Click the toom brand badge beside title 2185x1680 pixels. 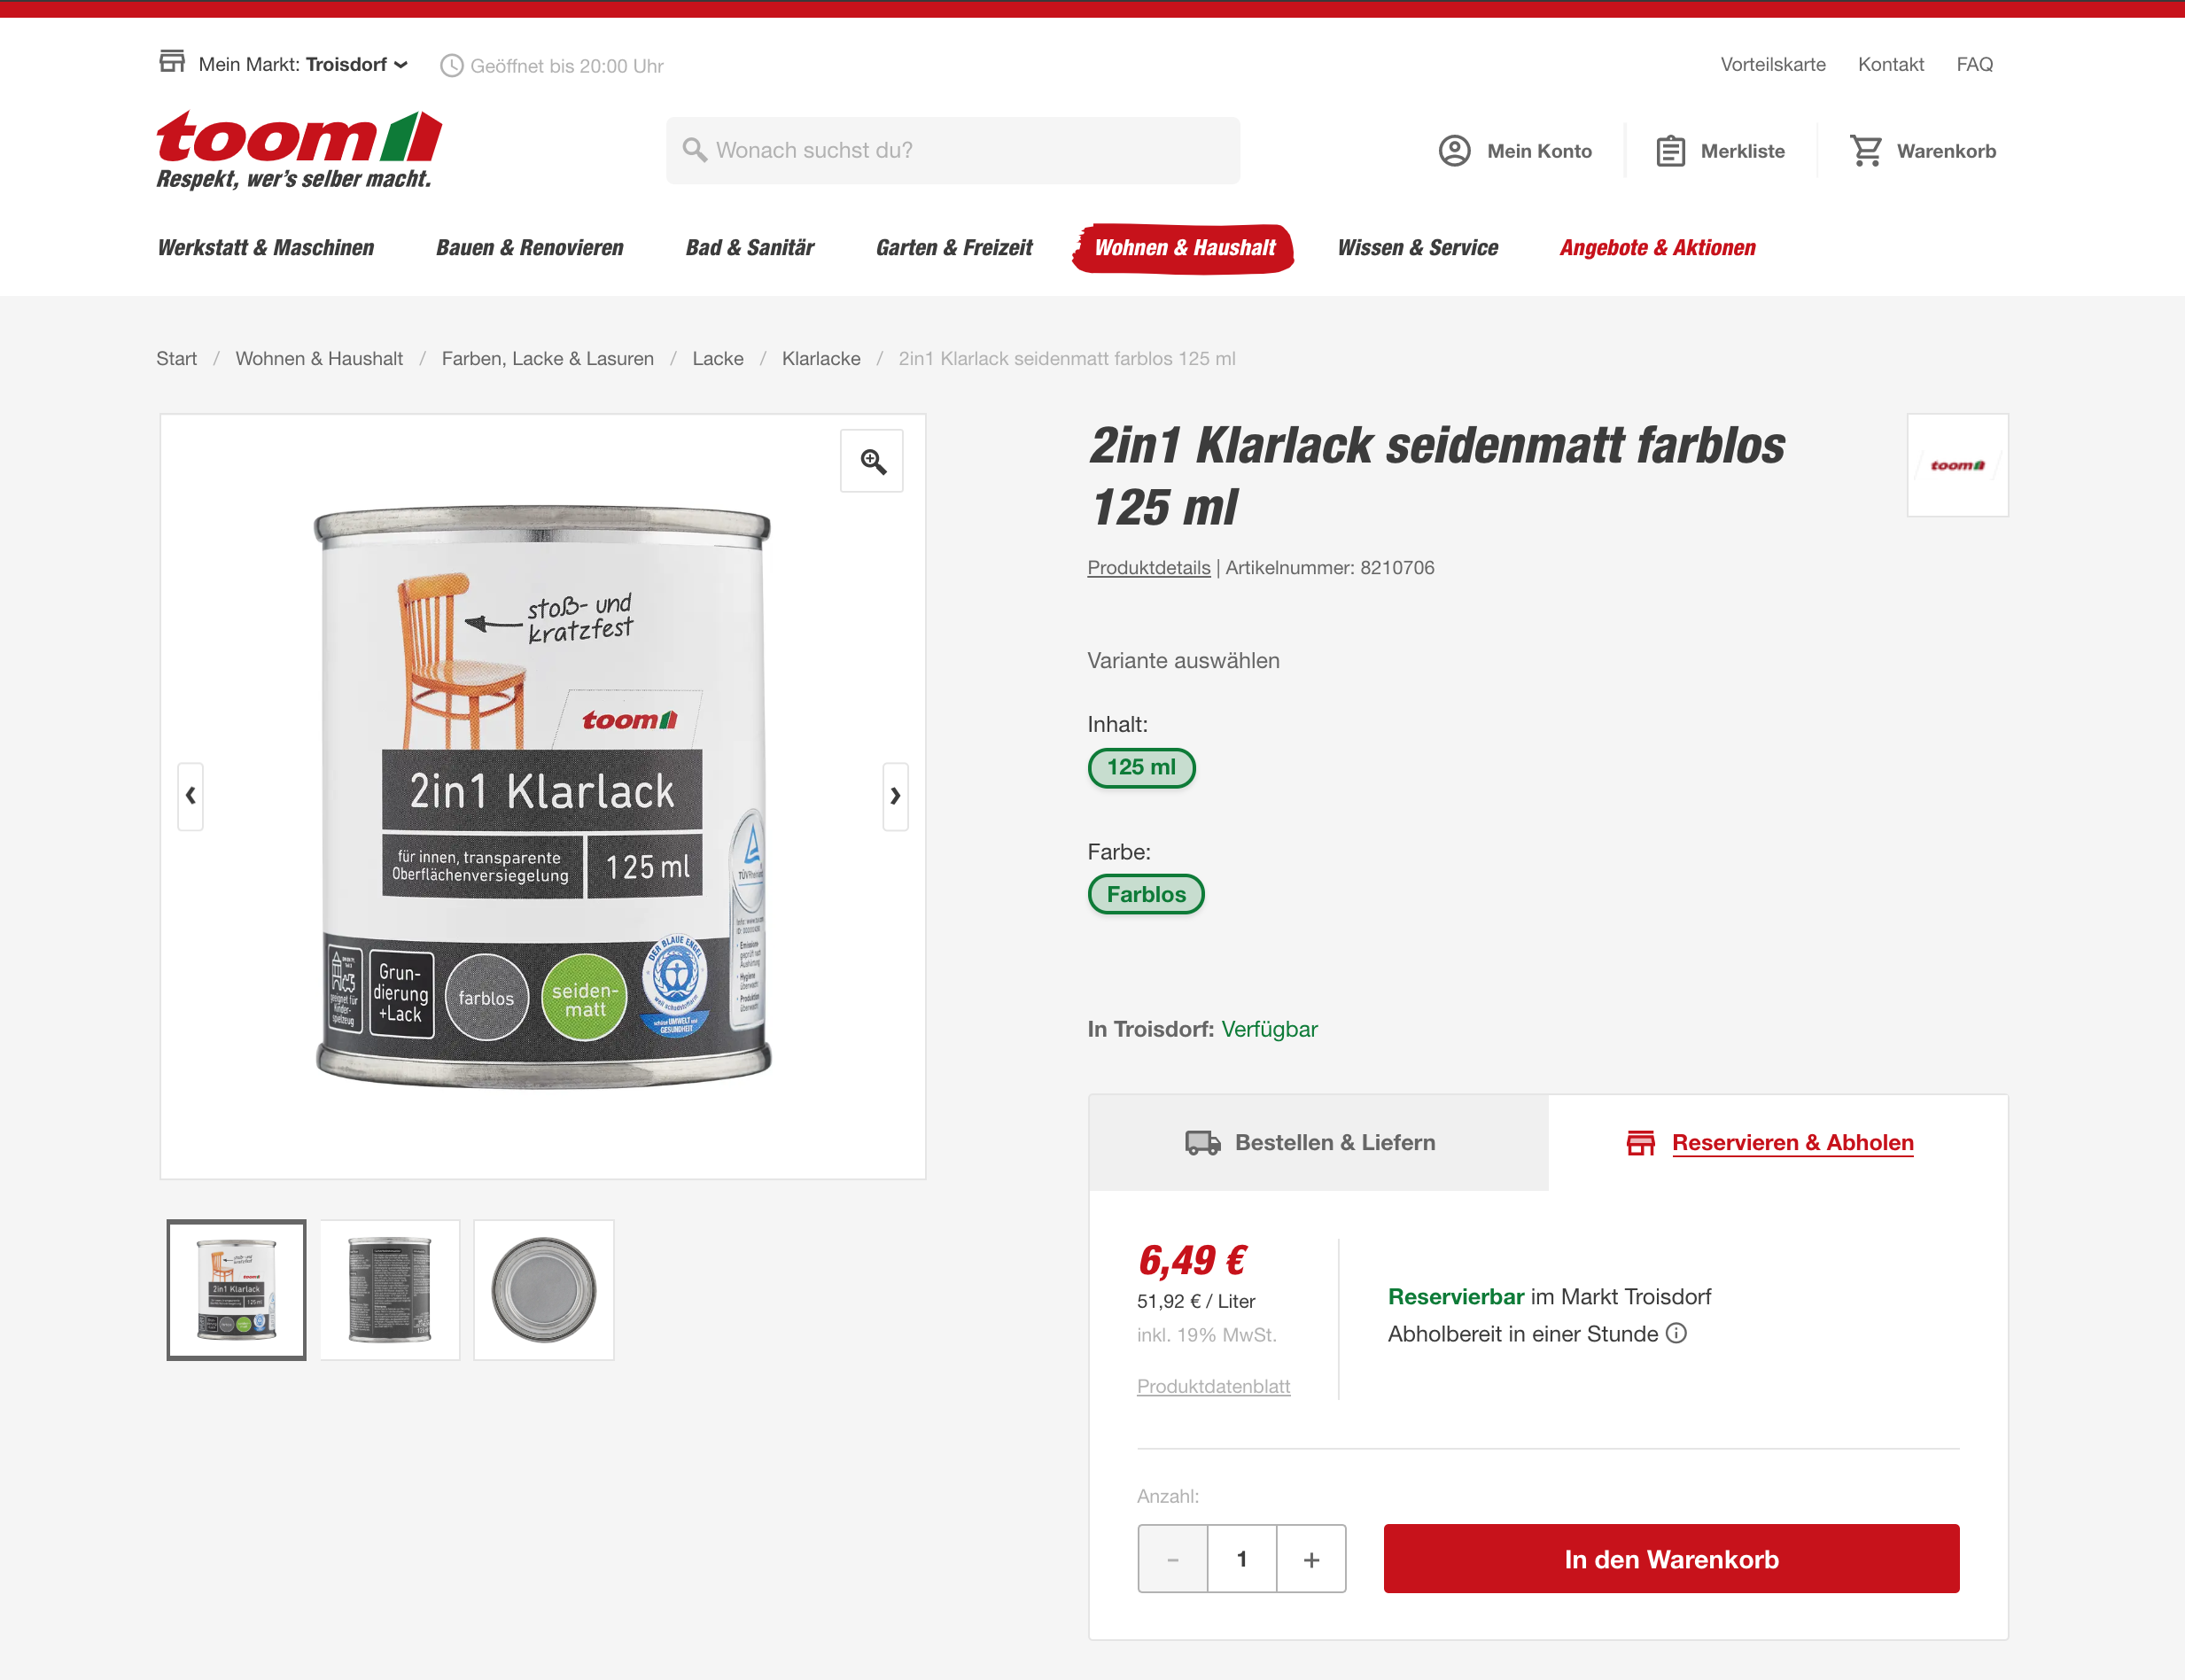[x=1957, y=465]
